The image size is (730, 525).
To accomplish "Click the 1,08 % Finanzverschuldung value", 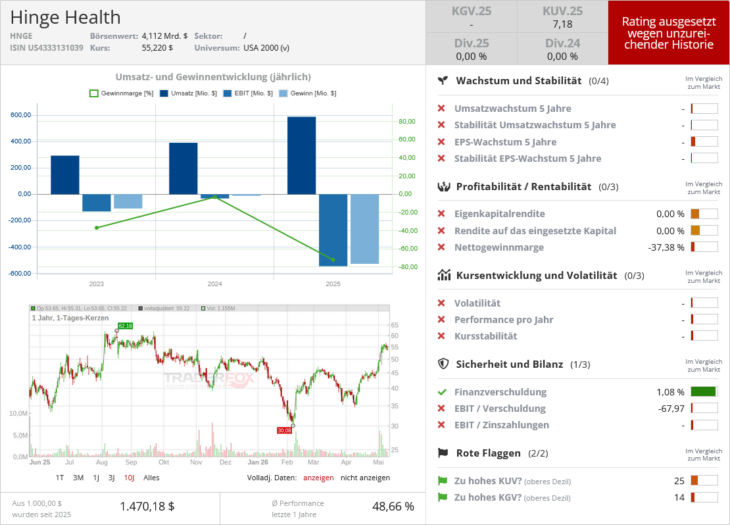I will 670,392.
